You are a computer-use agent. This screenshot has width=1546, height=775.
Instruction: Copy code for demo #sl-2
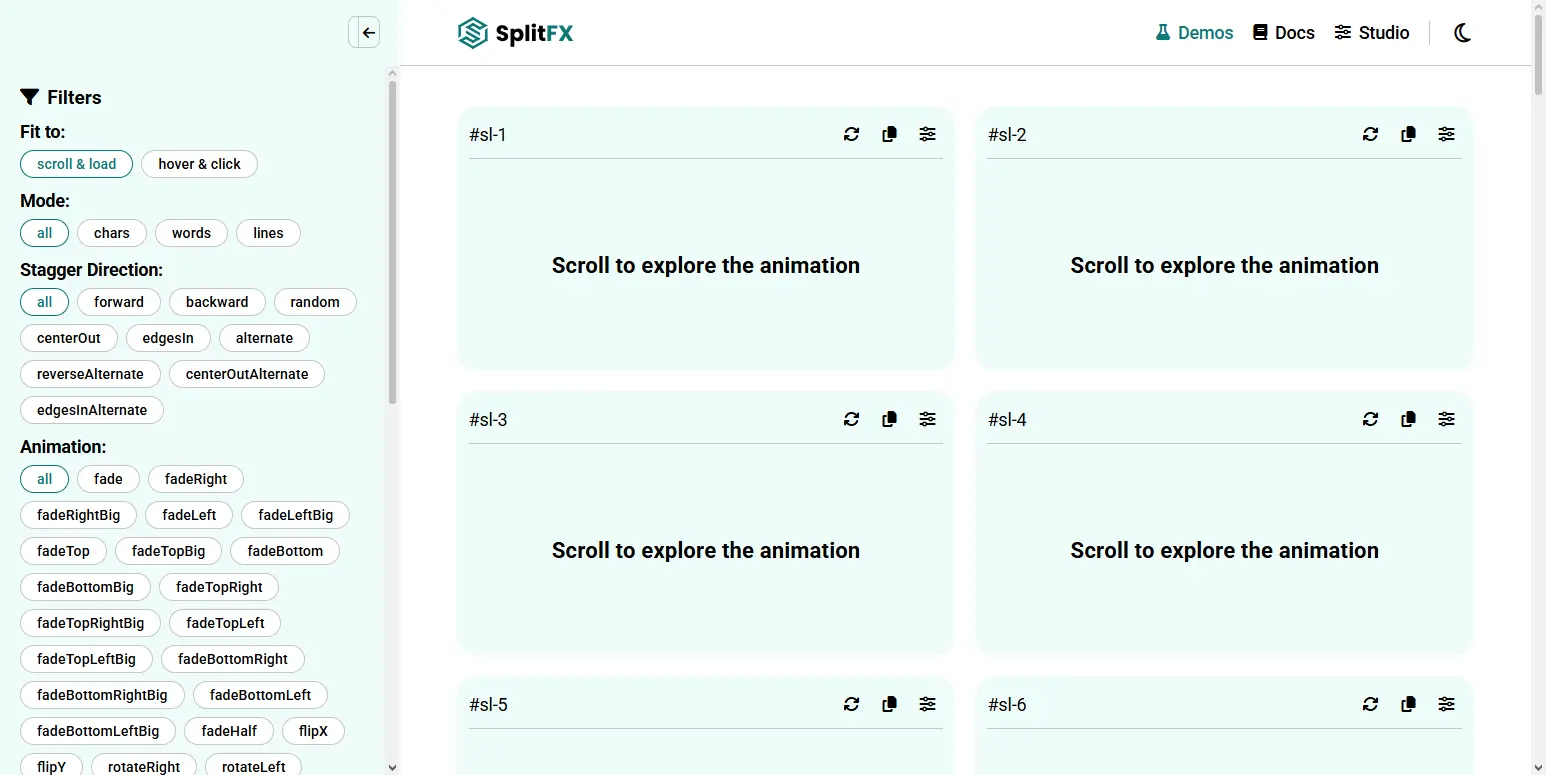point(1408,134)
